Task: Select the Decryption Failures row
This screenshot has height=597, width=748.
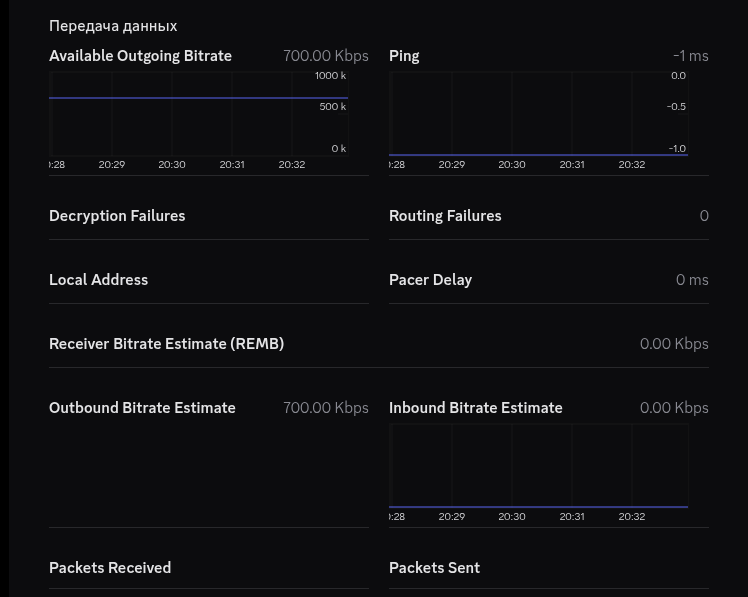Action: (209, 216)
